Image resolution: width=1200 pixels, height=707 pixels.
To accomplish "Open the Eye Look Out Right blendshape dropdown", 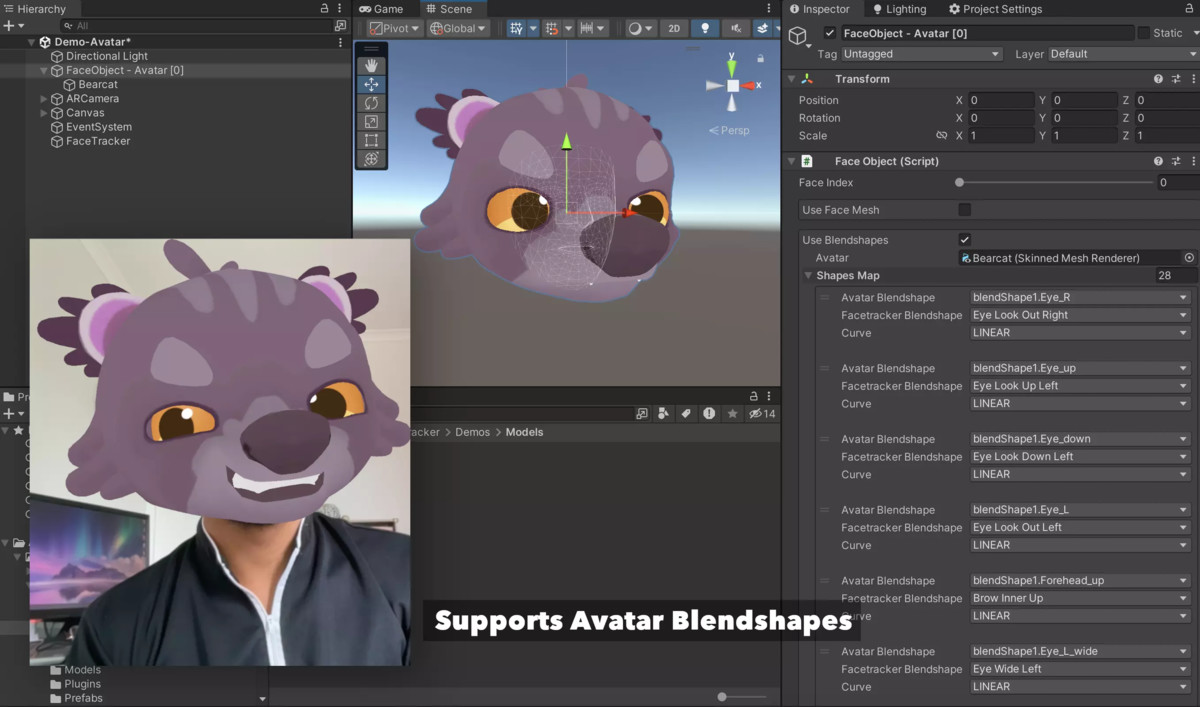I will point(1079,314).
